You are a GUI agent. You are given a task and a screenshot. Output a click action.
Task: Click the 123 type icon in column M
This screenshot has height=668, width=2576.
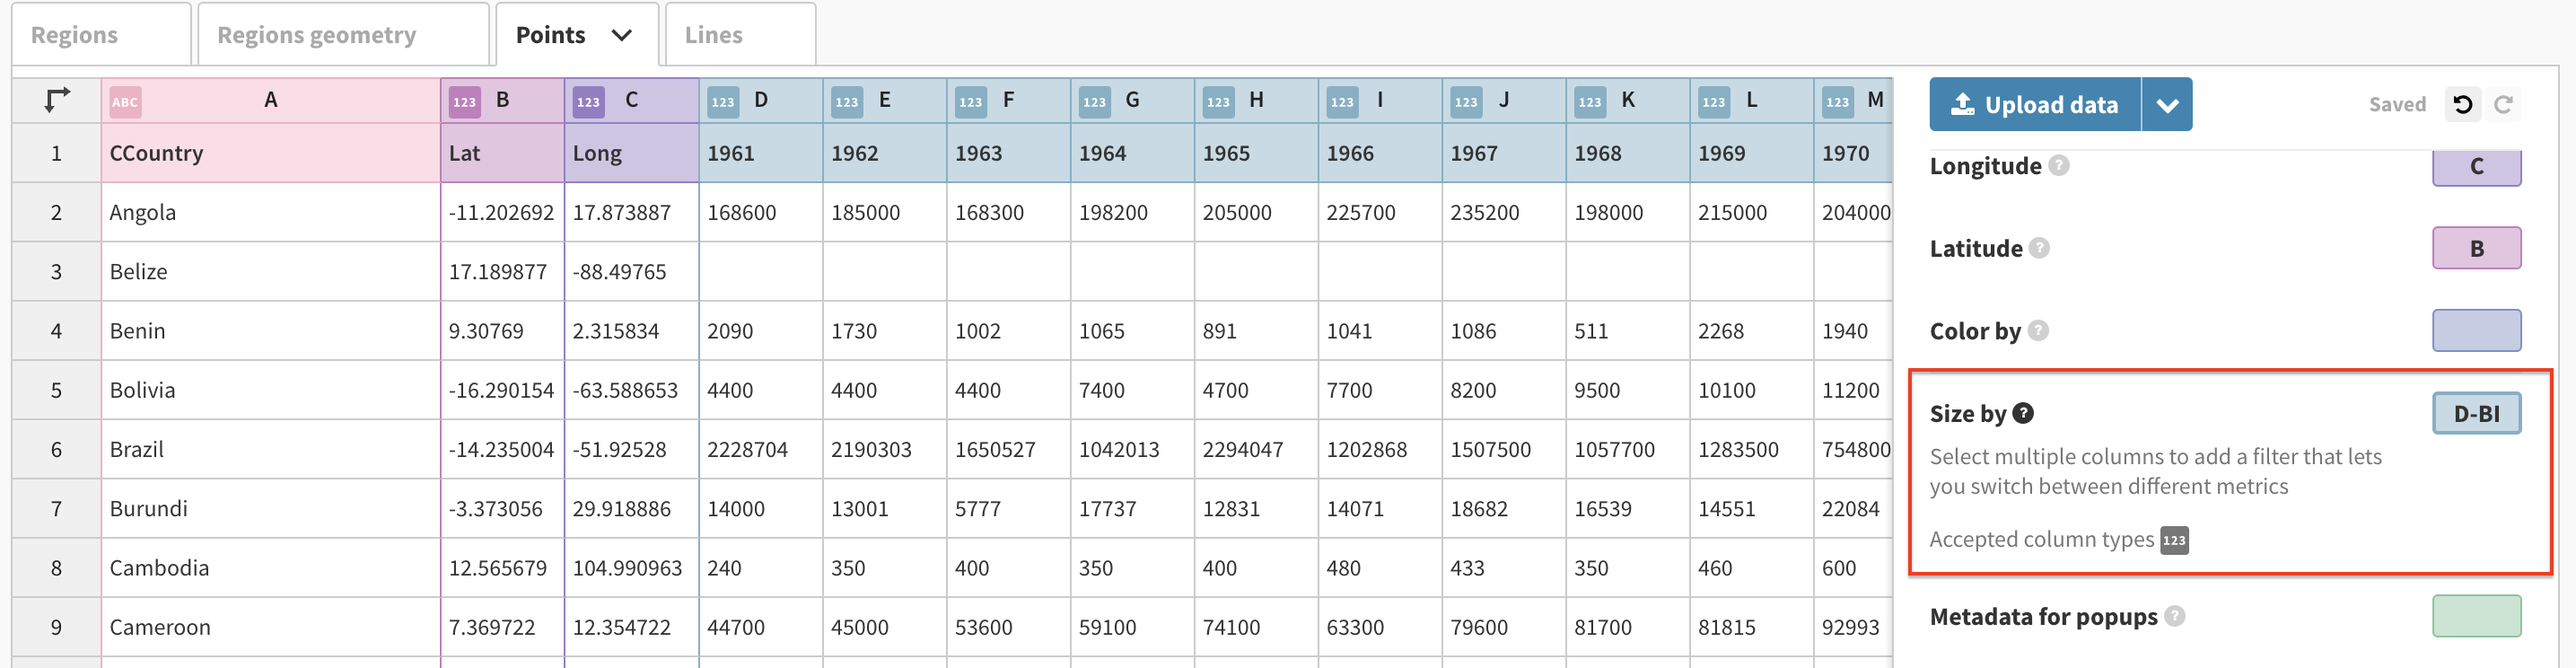(1838, 102)
